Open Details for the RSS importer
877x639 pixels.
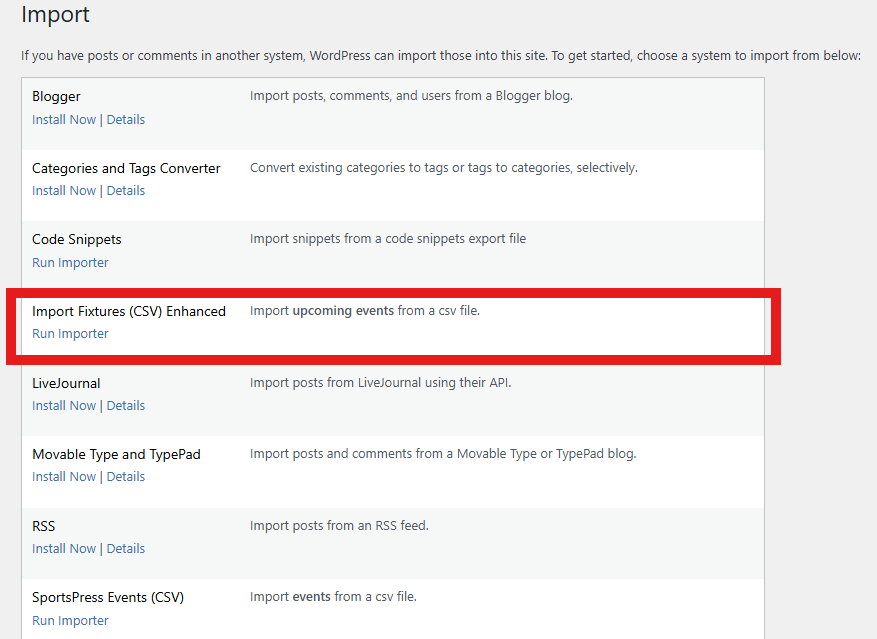tap(125, 548)
